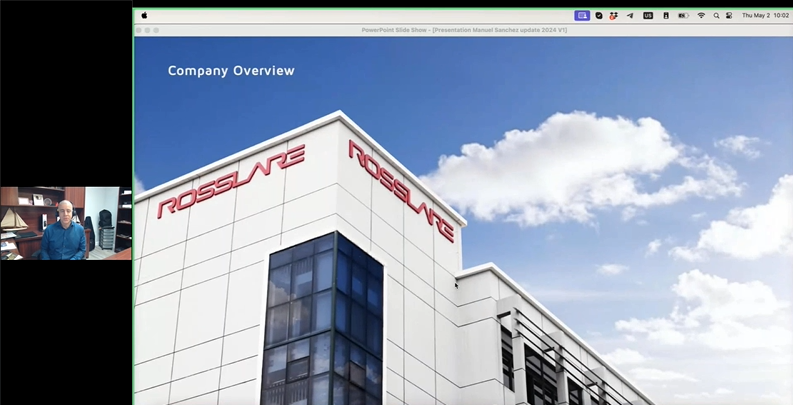Click the PowerPoint Slide Show window title

464,31
